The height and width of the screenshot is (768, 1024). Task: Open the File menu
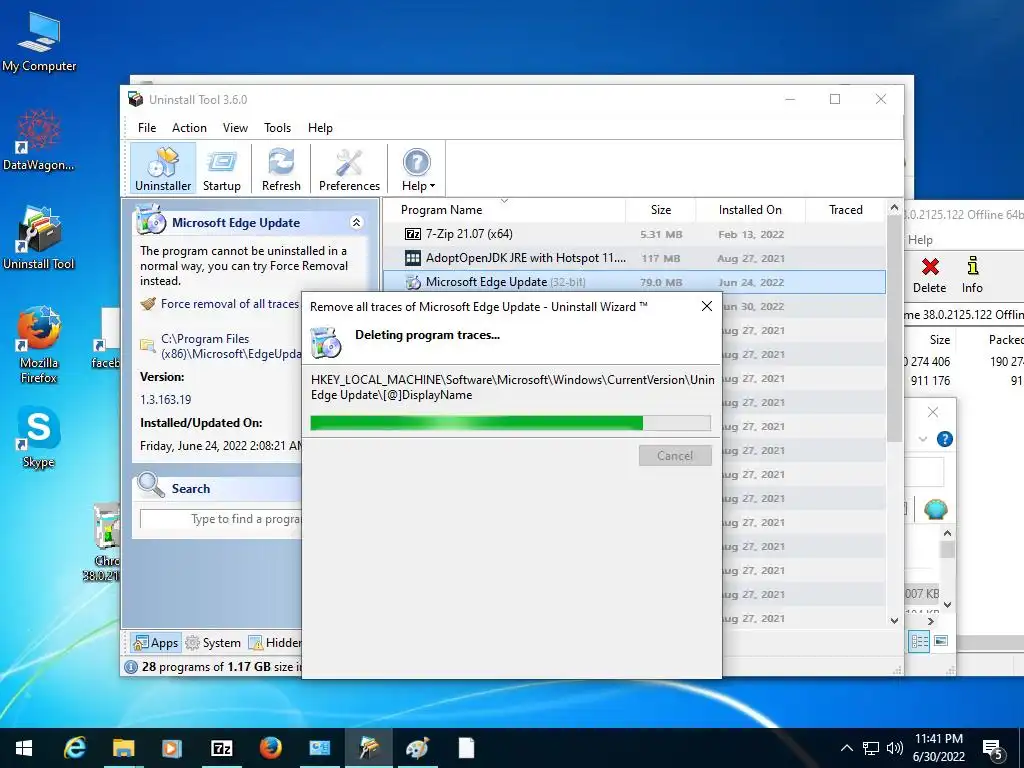[147, 128]
